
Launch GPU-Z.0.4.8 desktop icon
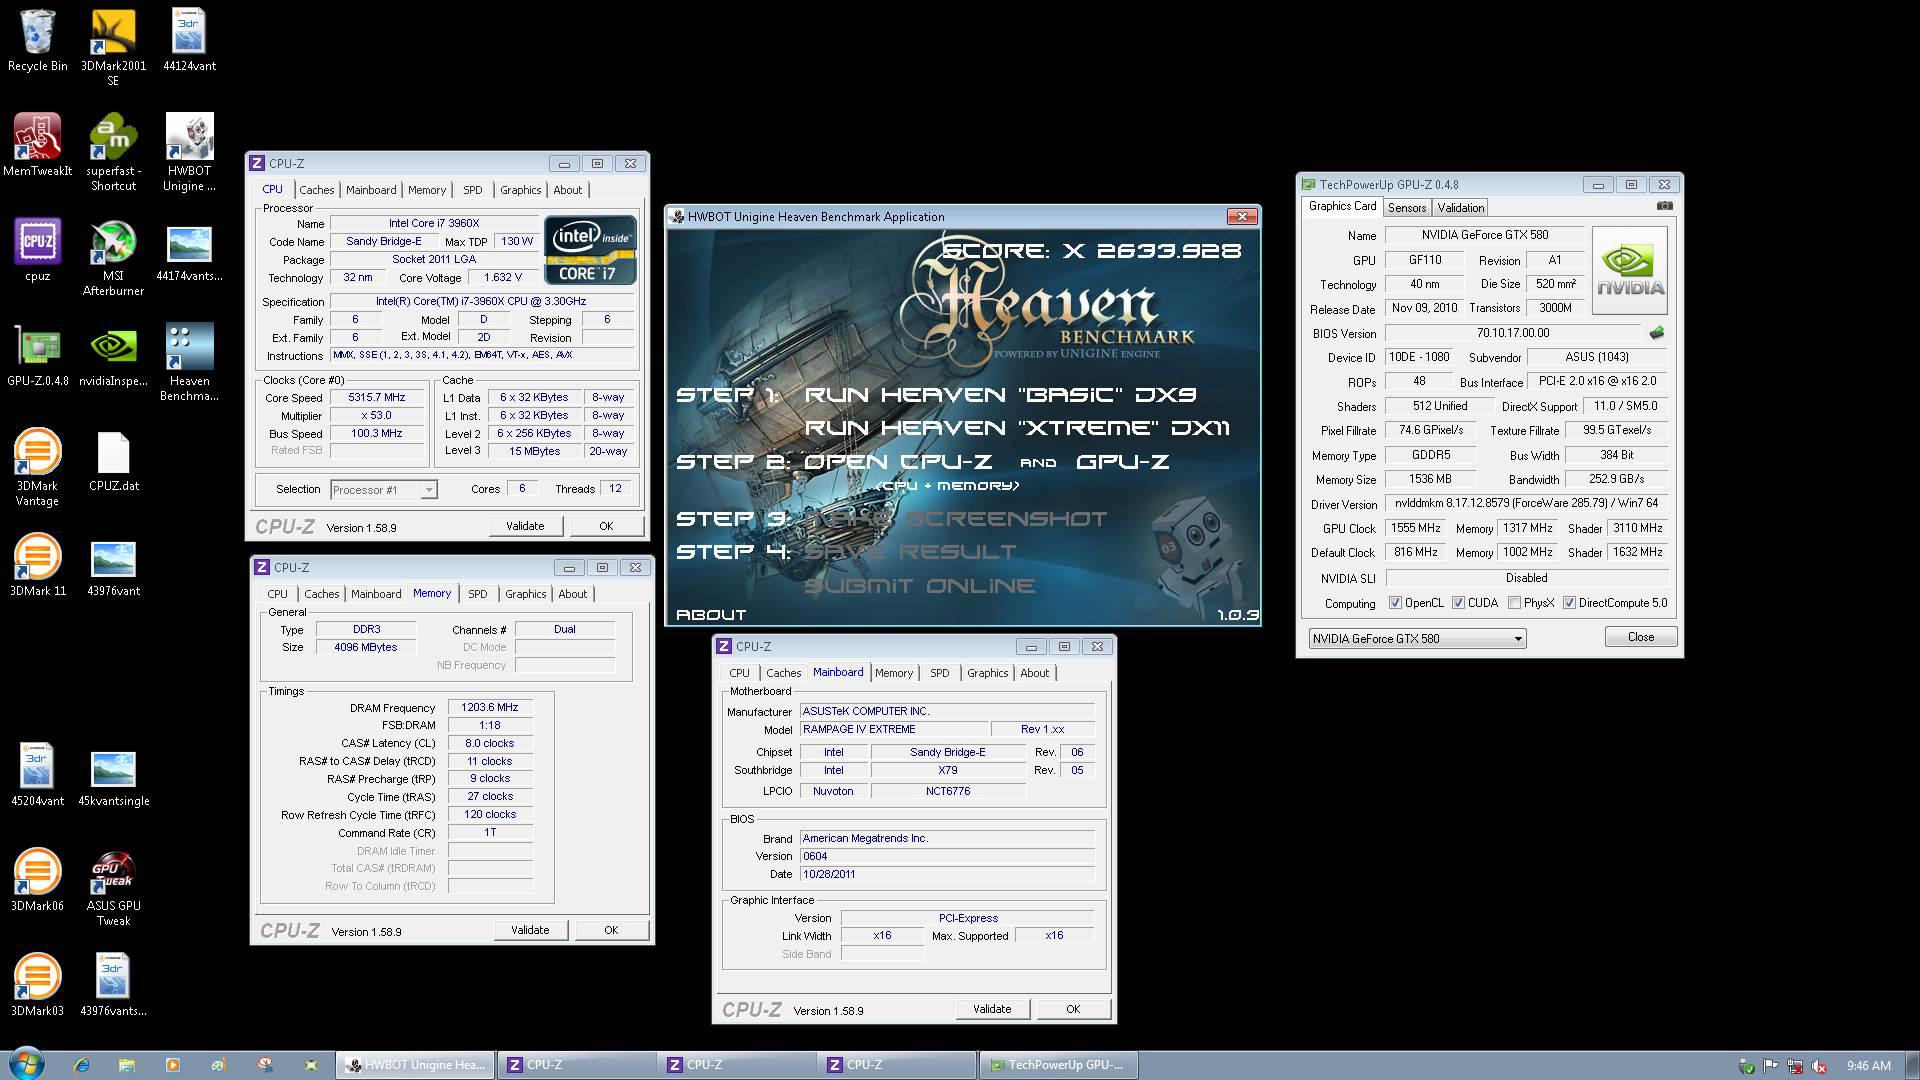(x=38, y=355)
